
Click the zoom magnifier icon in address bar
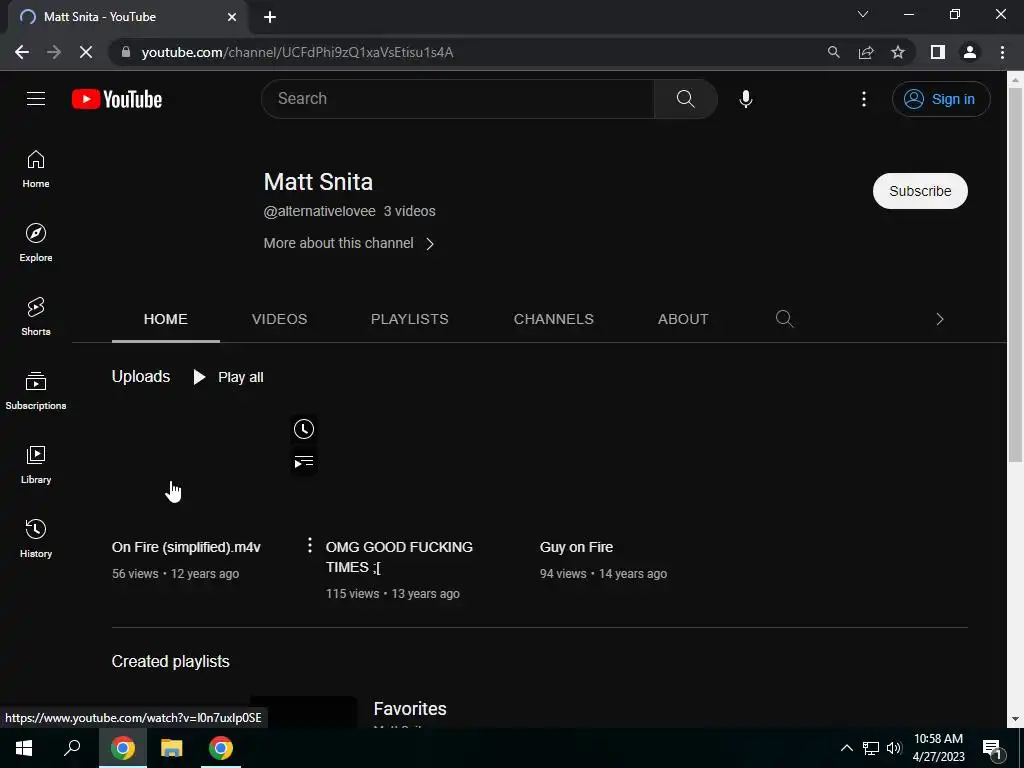click(833, 52)
